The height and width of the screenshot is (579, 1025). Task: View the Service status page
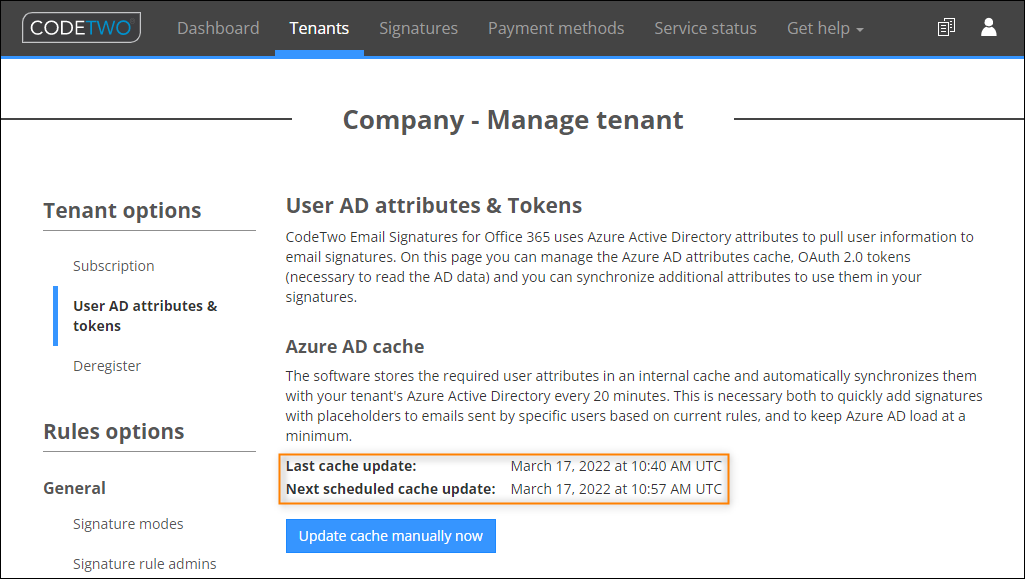point(705,28)
